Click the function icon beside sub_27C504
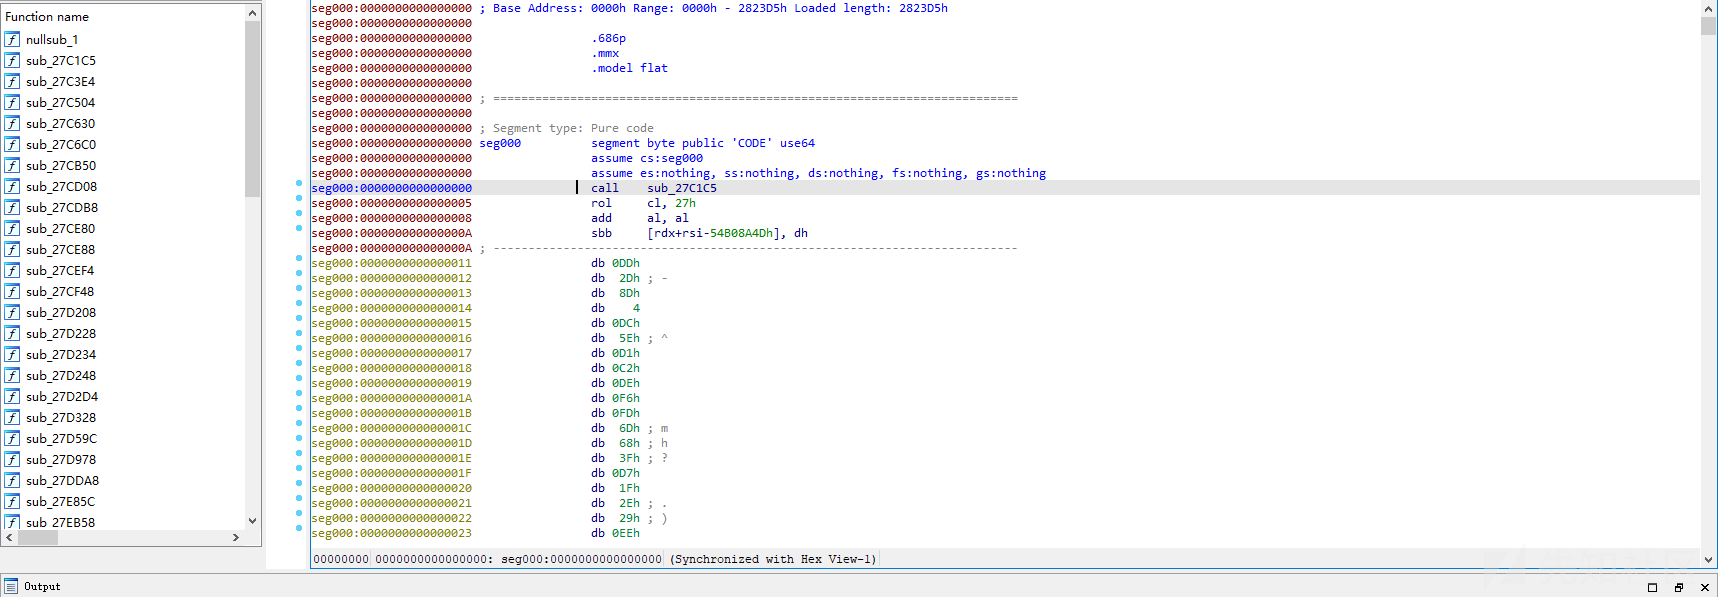1718x597 pixels. coord(12,102)
